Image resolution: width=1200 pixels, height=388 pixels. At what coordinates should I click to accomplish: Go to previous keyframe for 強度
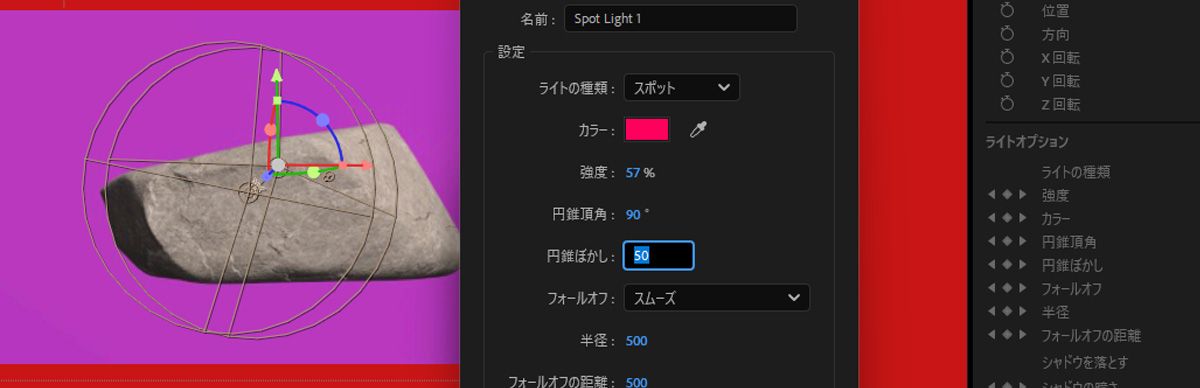pos(991,195)
